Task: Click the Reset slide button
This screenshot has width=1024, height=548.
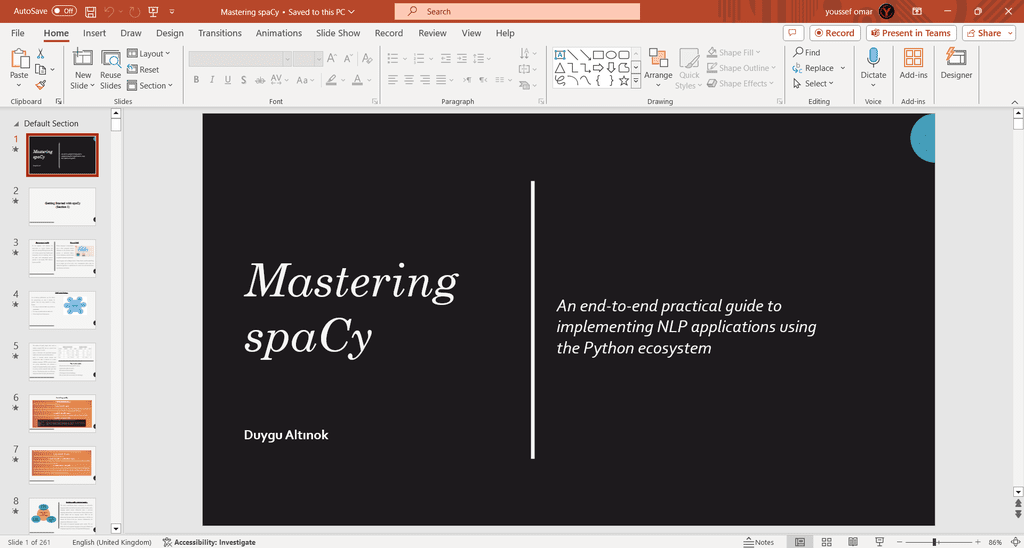Action: (144, 69)
